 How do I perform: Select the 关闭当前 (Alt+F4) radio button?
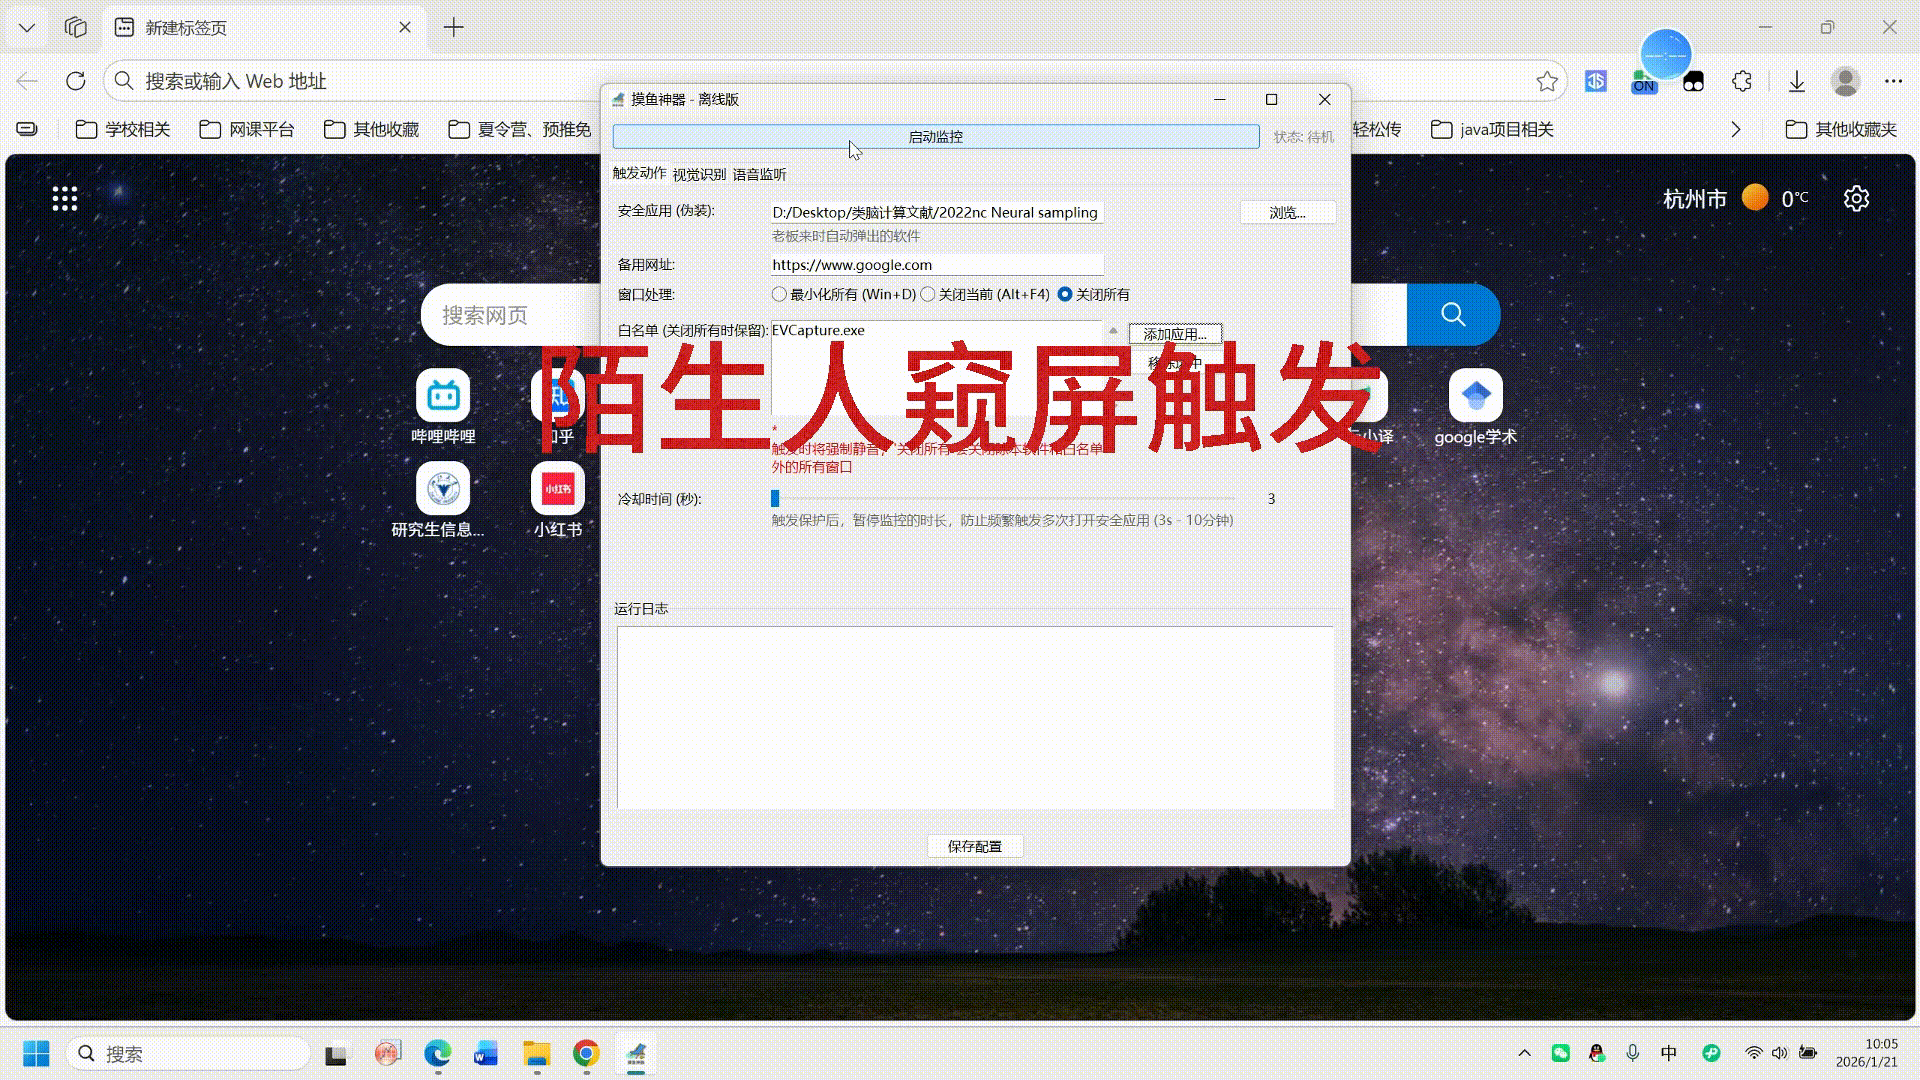click(928, 294)
